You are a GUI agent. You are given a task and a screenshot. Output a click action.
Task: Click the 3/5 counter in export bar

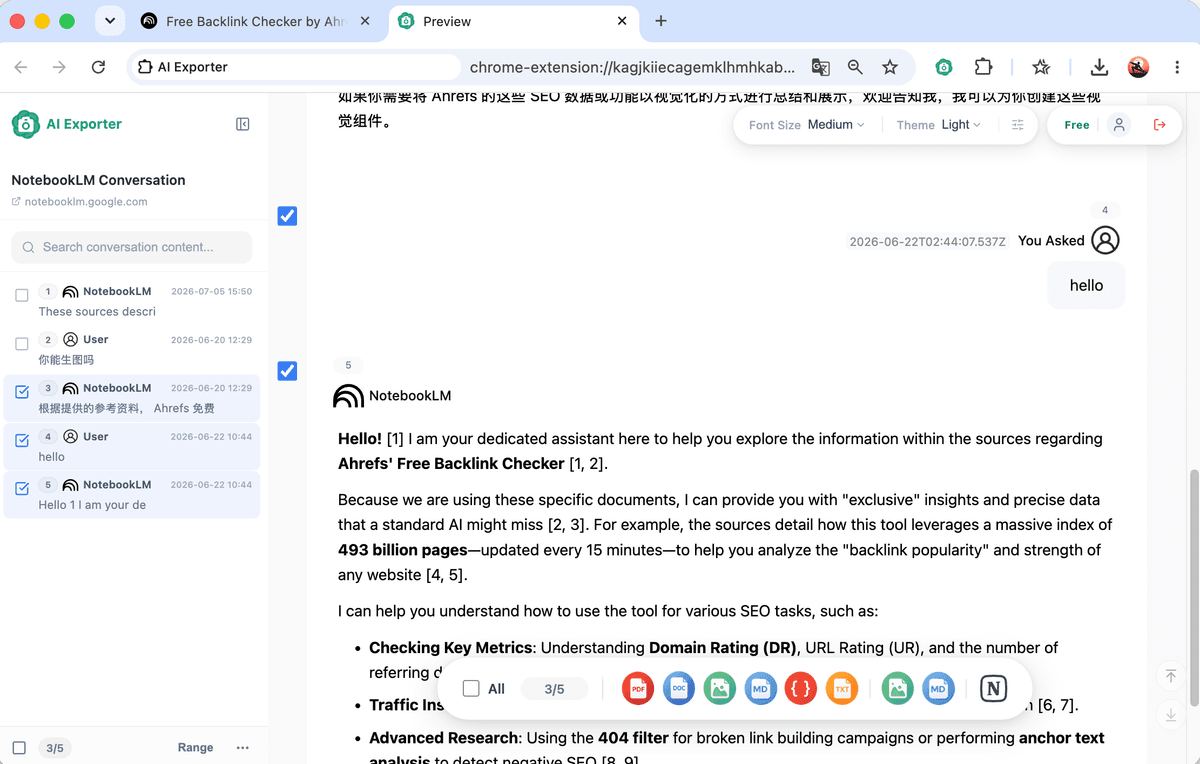(554, 689)
